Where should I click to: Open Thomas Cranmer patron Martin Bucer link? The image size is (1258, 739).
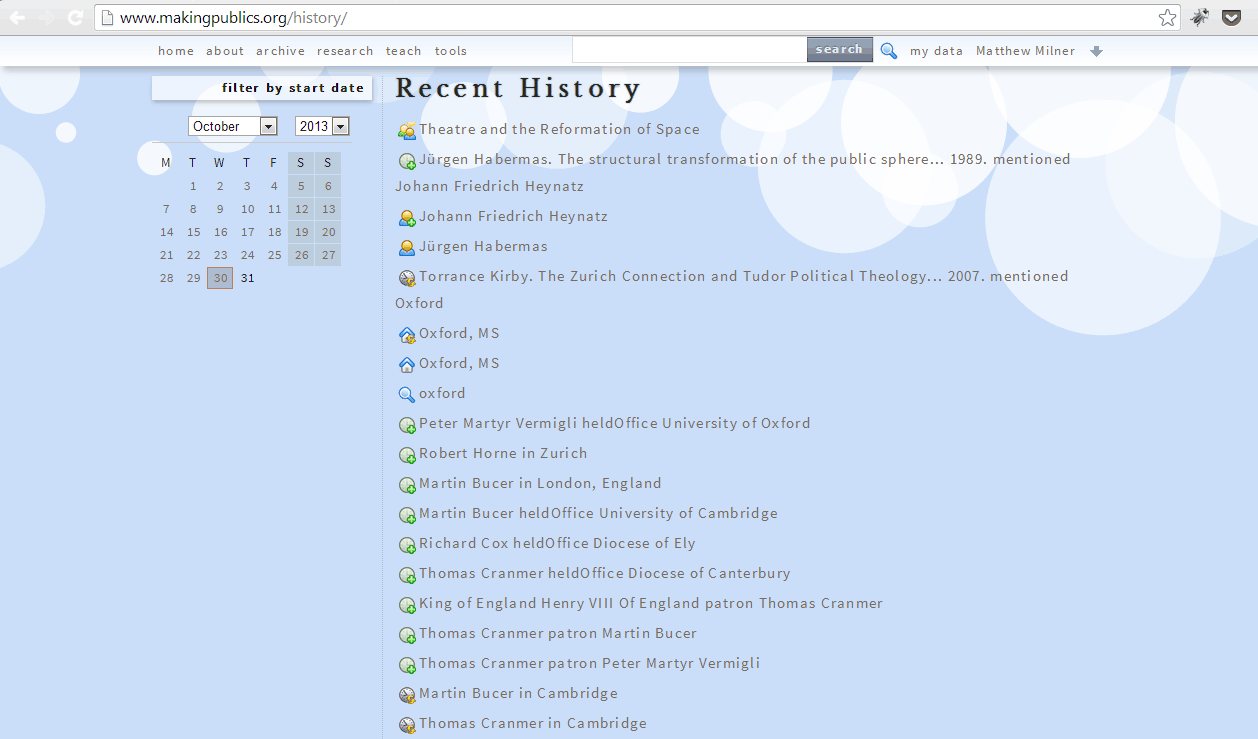pos(558,633)
